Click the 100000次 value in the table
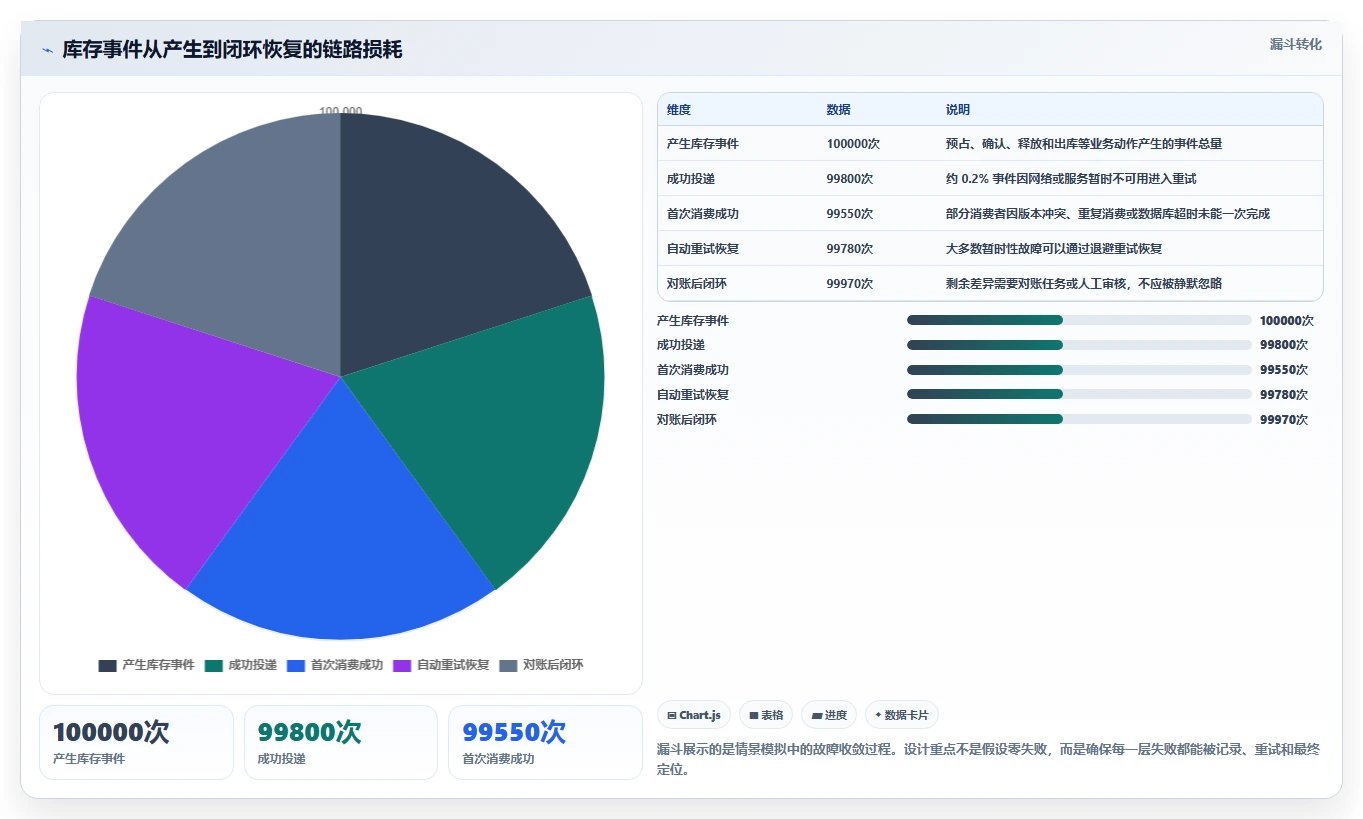 [853, 144]
